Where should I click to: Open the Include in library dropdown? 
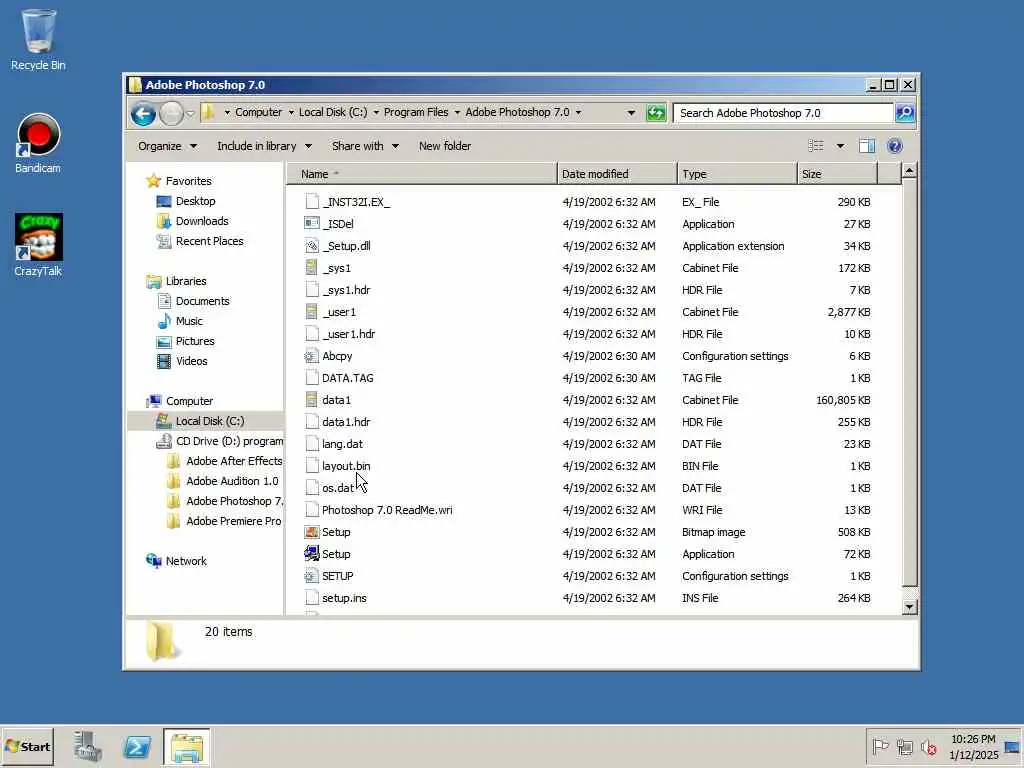(264, 146)
